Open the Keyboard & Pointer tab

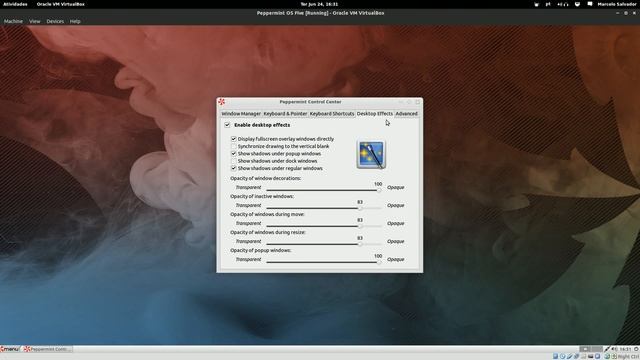click(285, 114)
